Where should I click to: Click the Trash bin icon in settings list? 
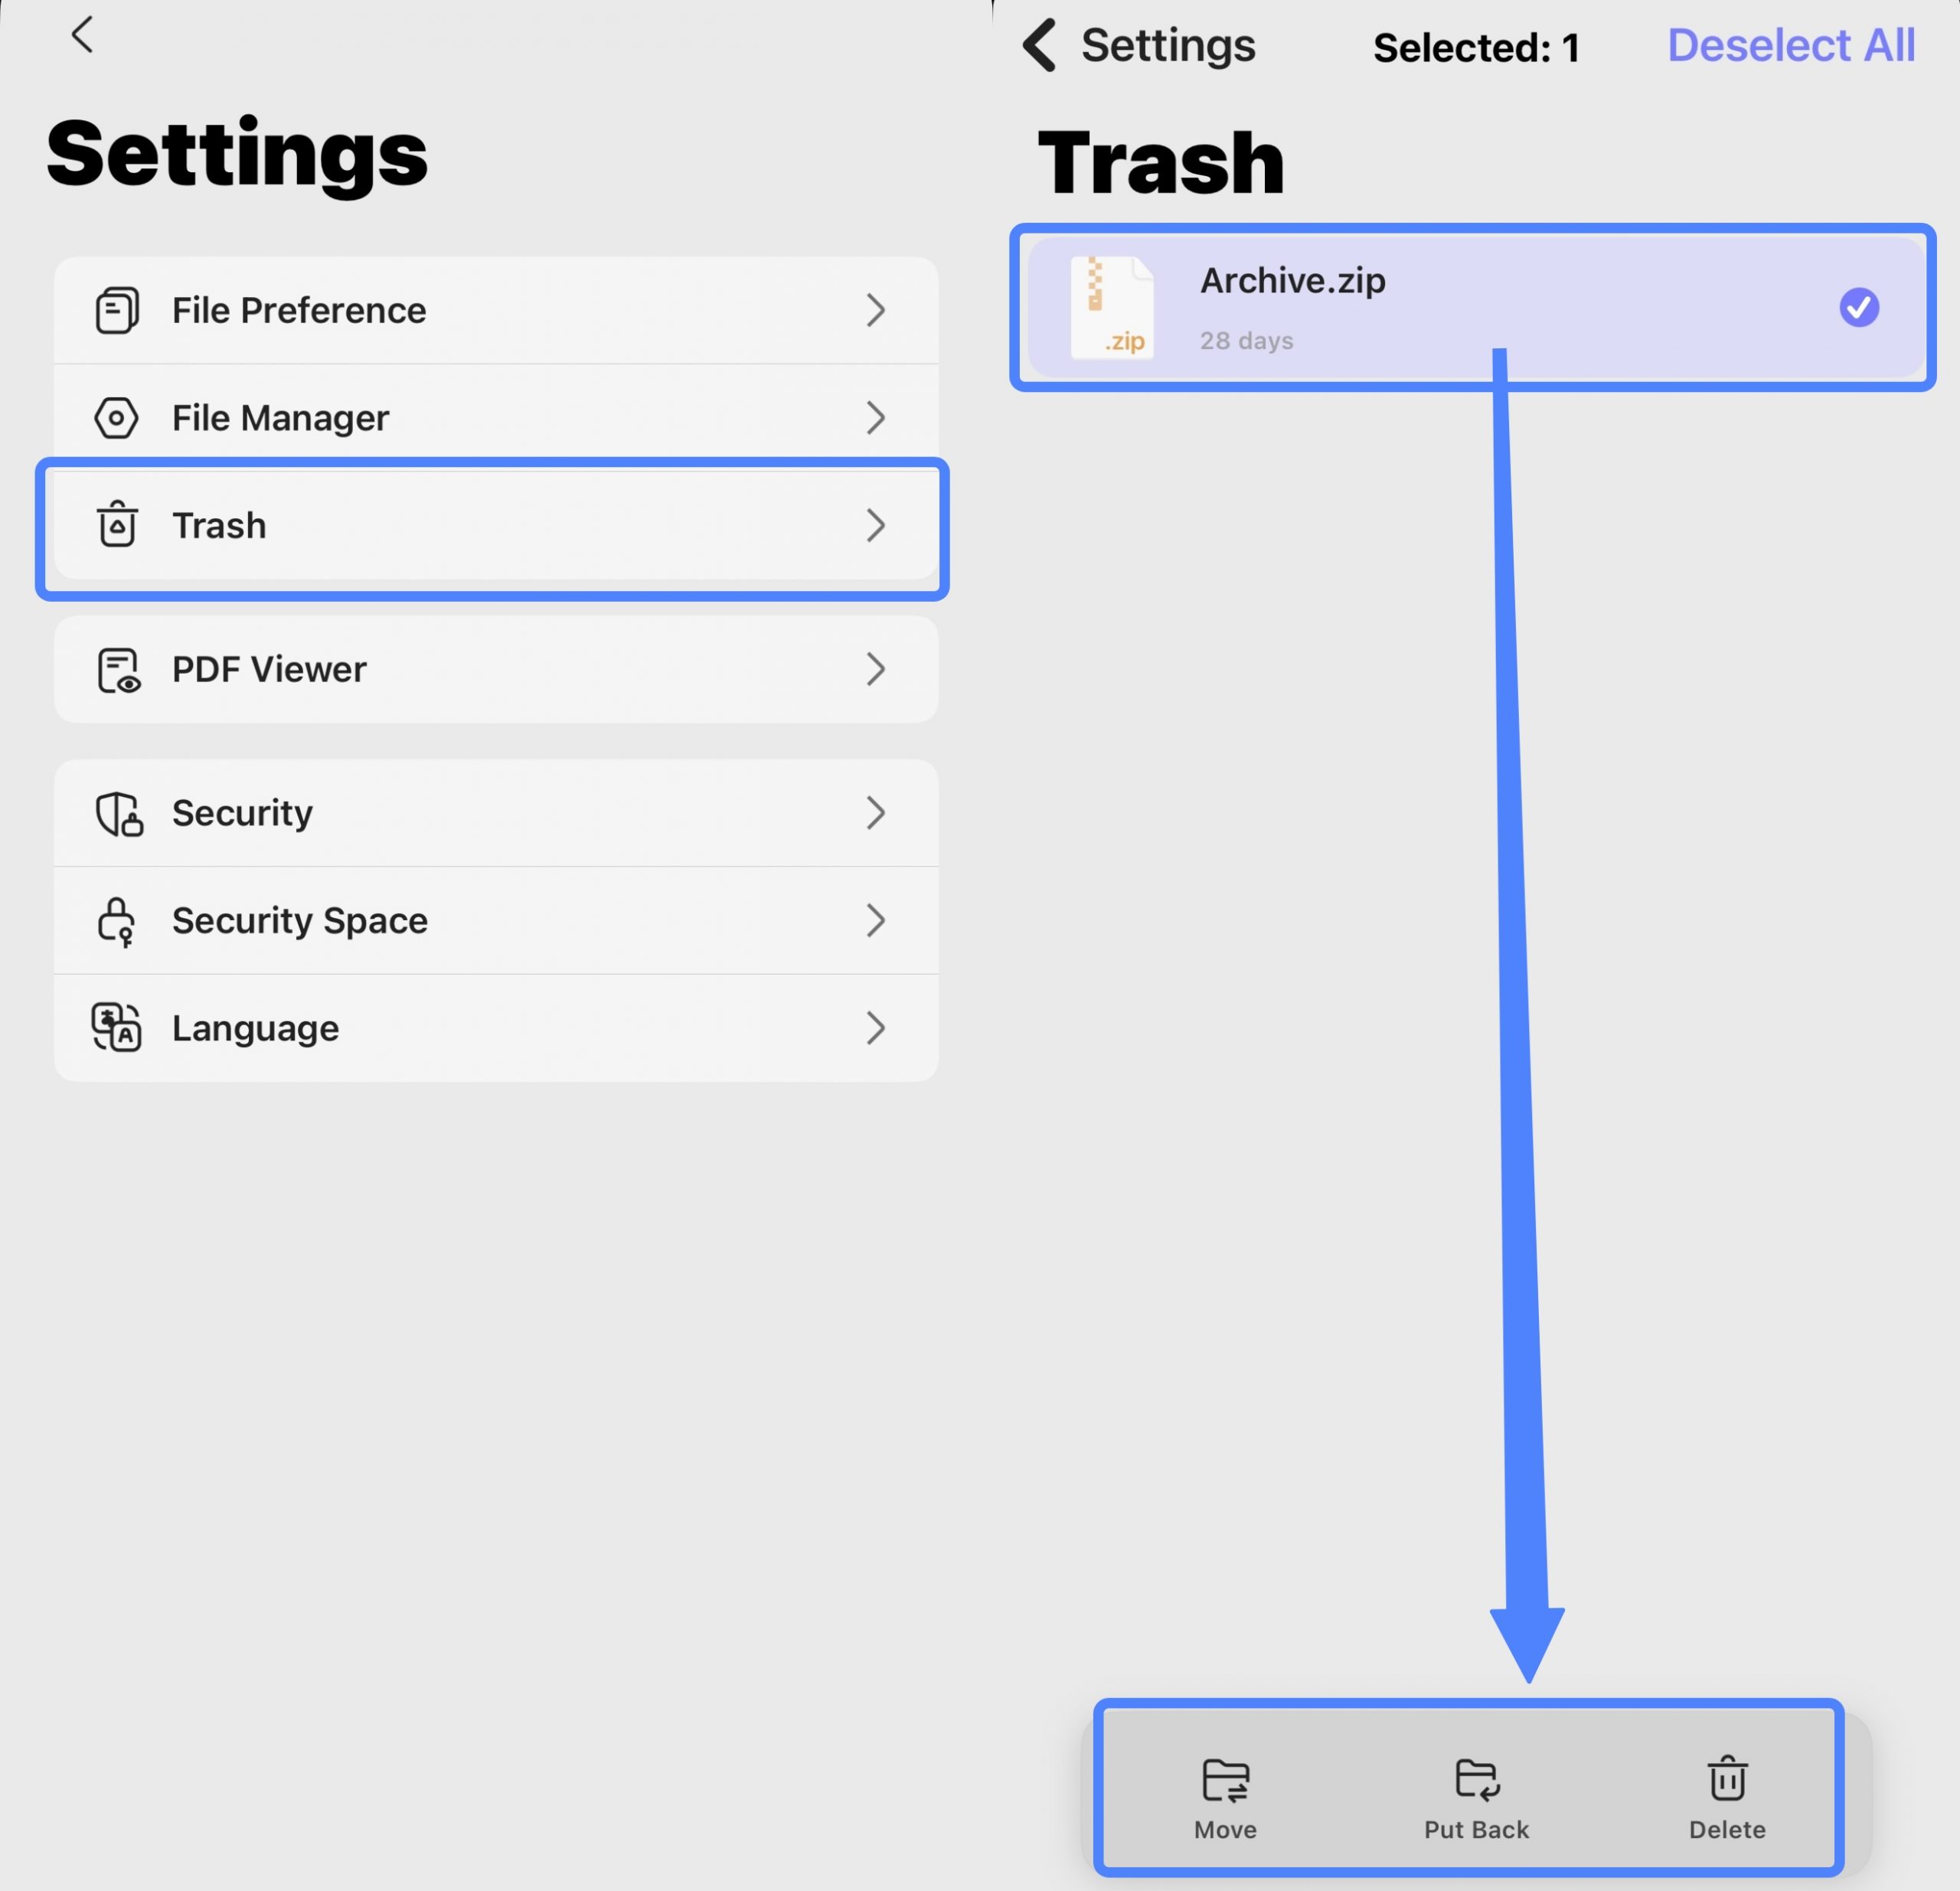pyautogui.click(x=117, y=524)
